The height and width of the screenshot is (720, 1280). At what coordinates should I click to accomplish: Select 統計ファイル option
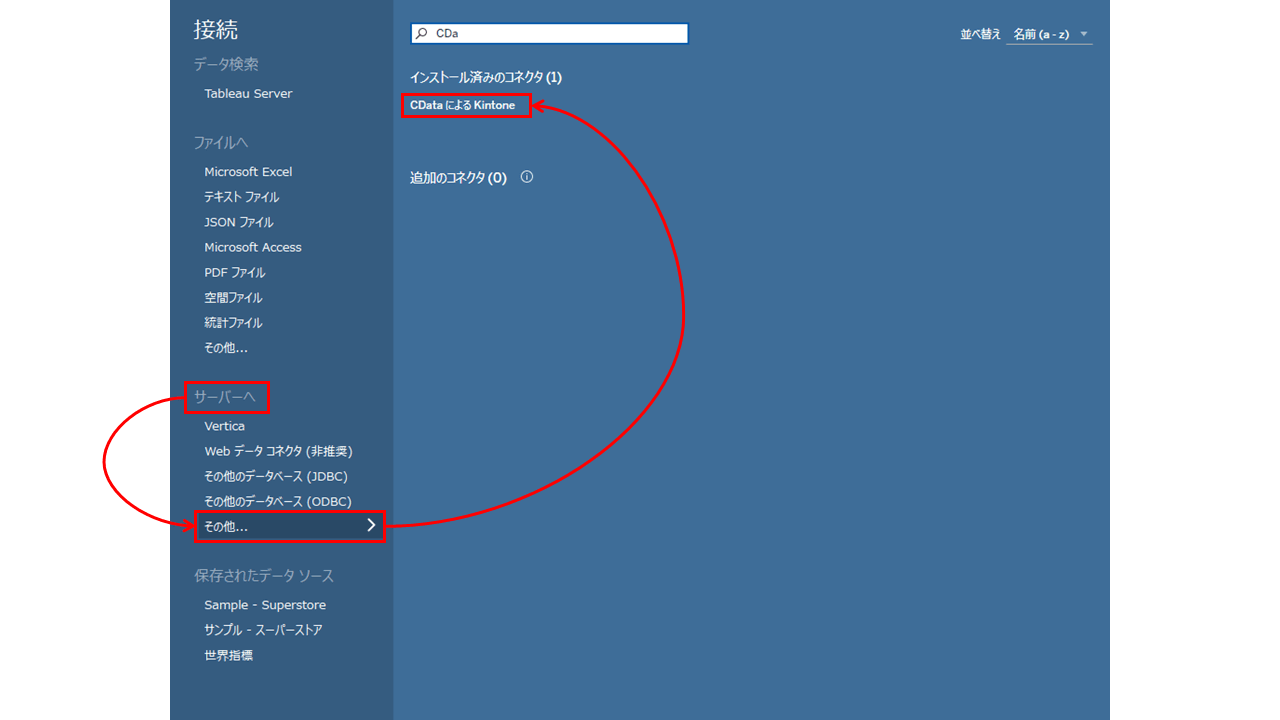[233, 322]
